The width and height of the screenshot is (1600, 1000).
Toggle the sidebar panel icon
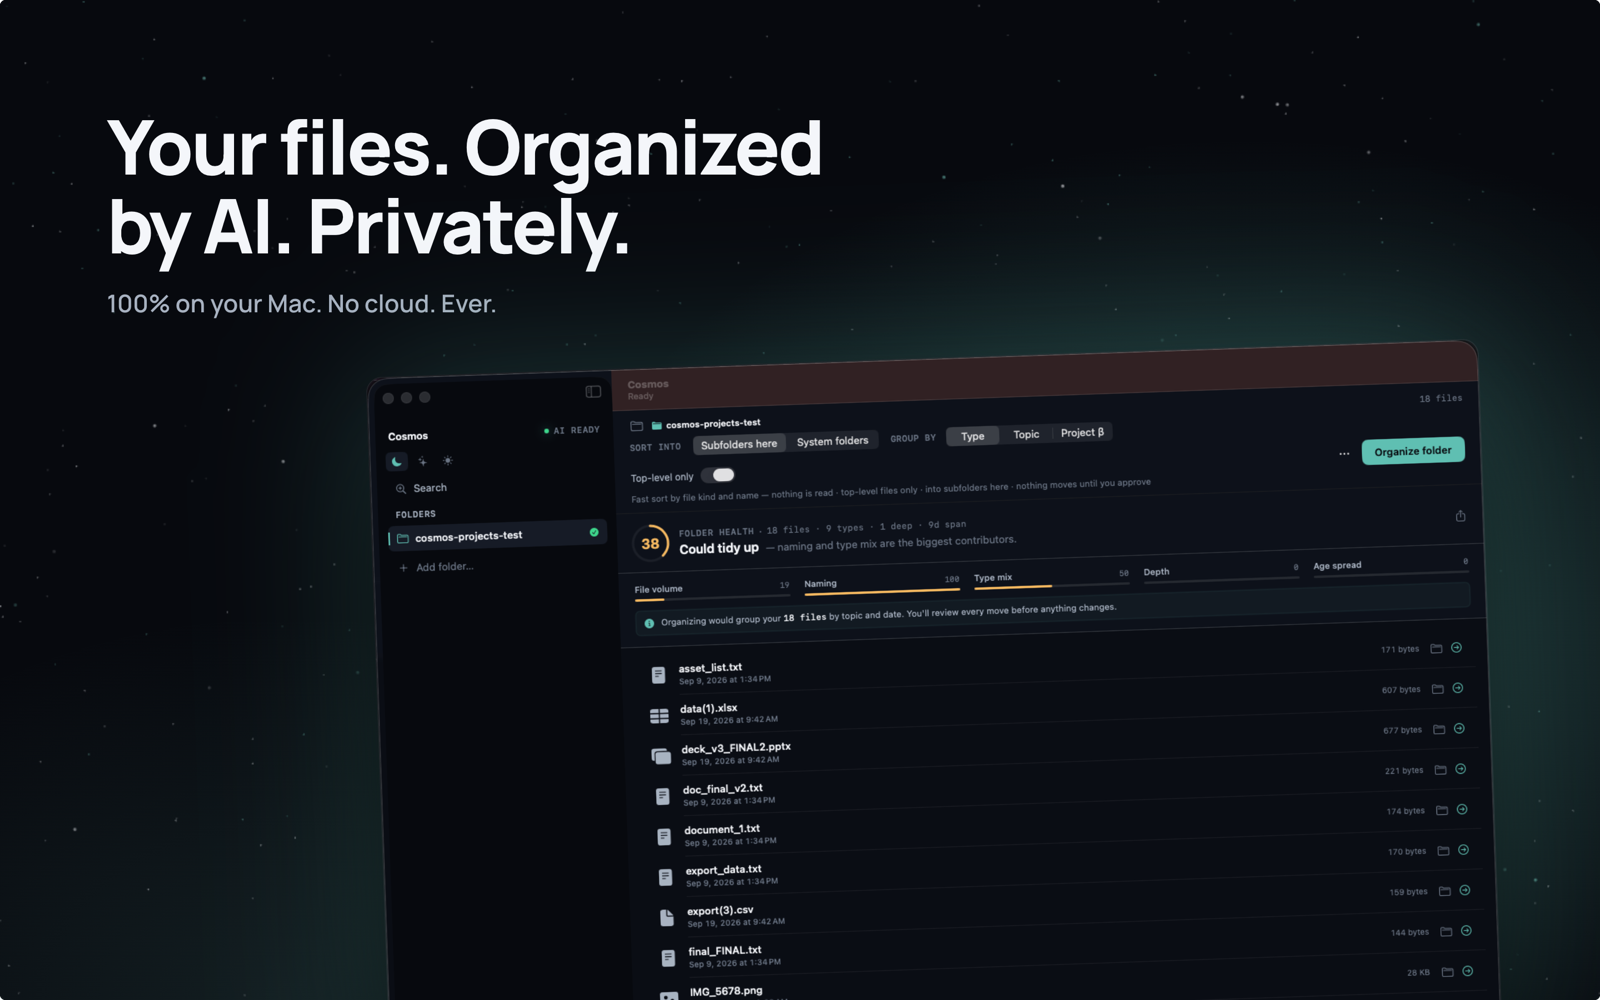pos(593,391)
